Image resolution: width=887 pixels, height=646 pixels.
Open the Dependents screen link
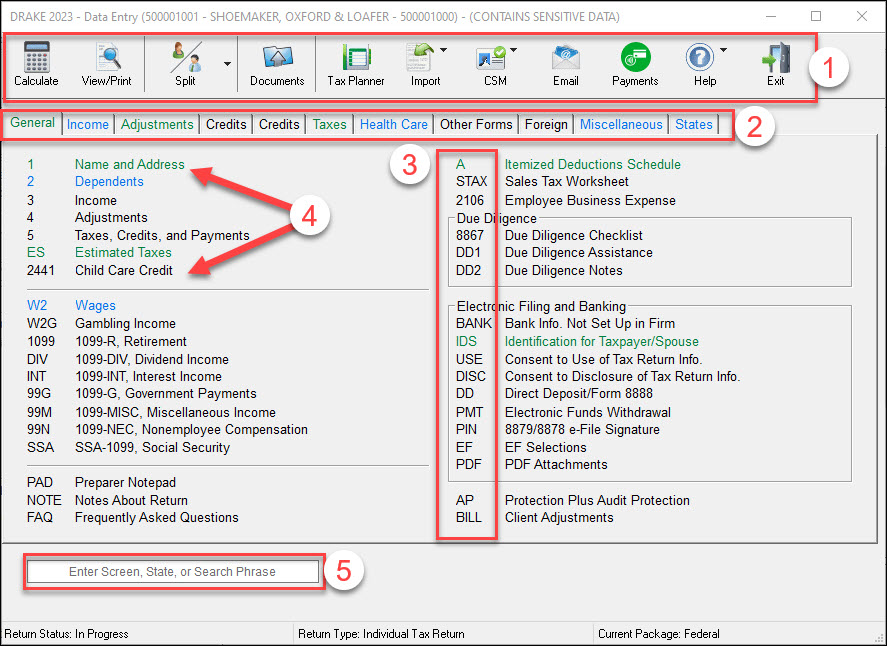point(109,182)
